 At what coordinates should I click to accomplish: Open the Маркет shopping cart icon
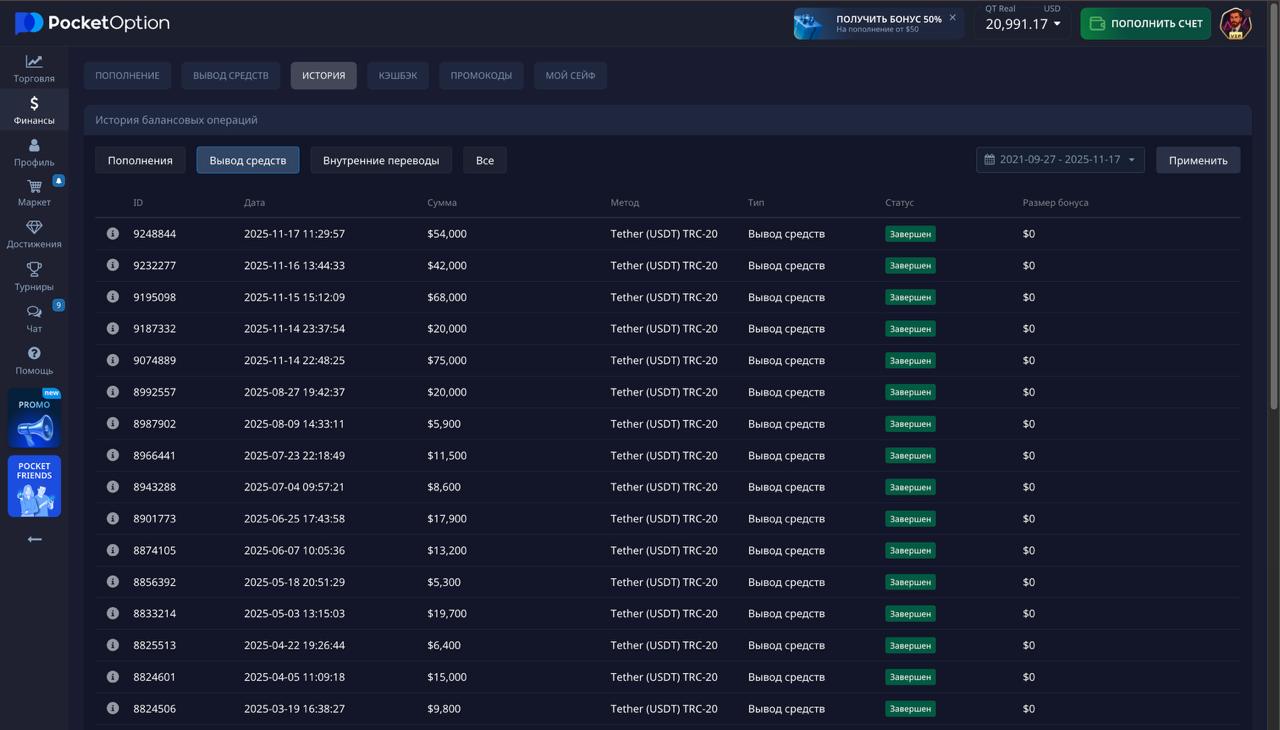tap(34, 186)
